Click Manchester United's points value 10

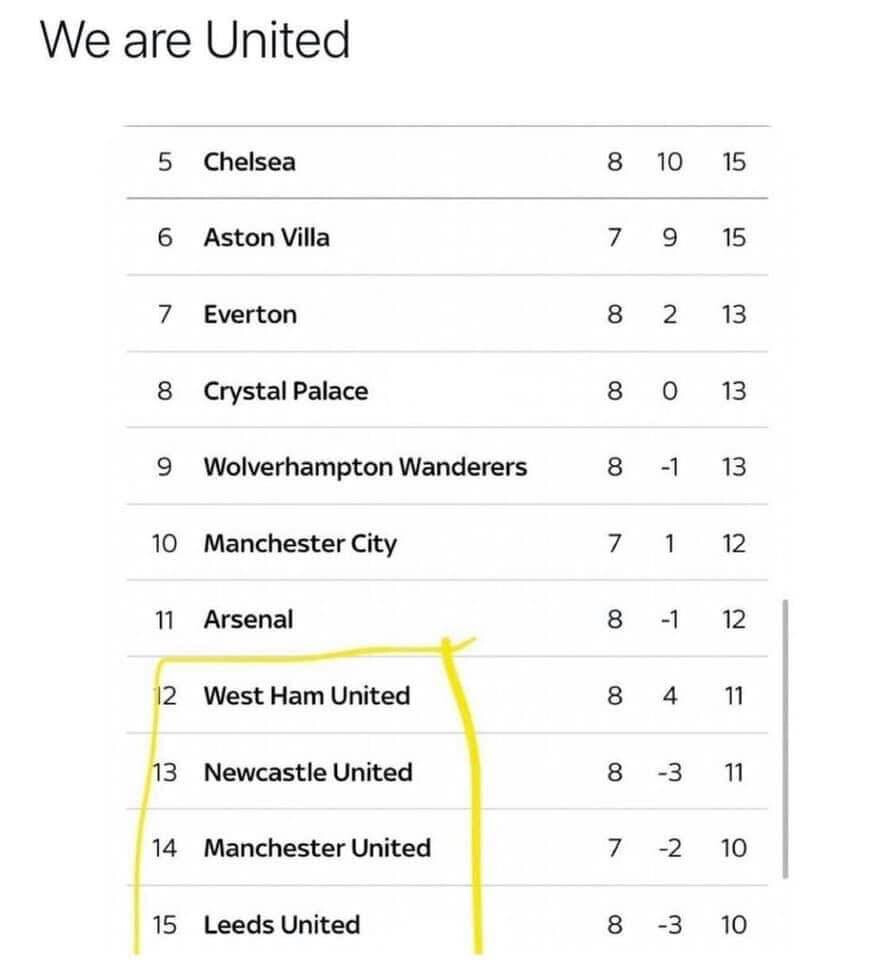pyautogui.click(x=733, y=849)
